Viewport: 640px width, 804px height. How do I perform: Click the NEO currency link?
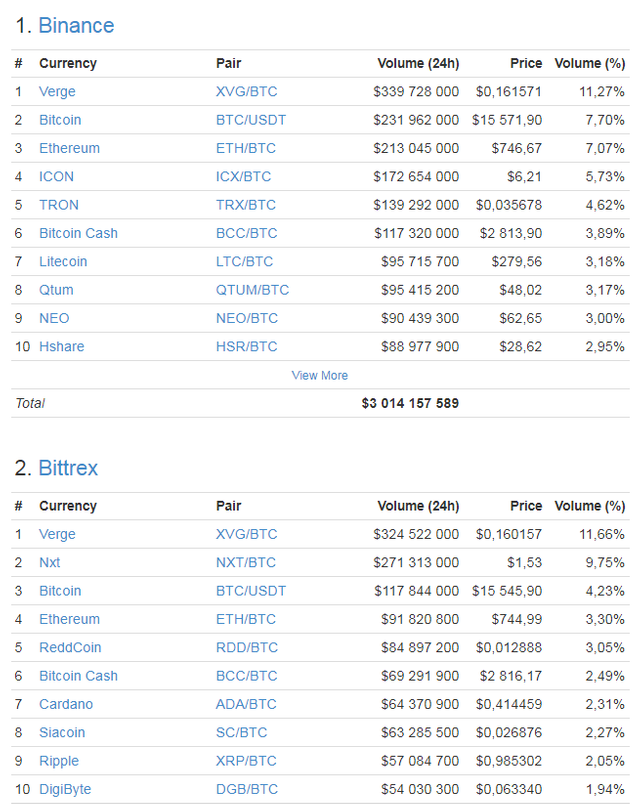[x=54, y=318]
